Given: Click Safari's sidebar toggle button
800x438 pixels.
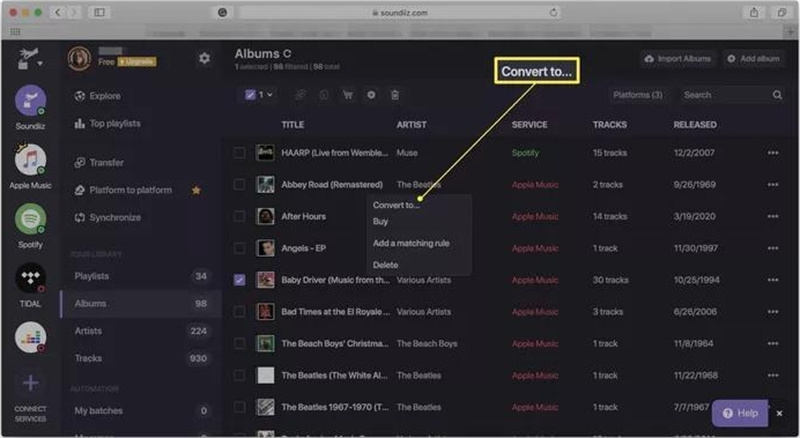Looking at the screenshot, I should [x=99, y=12].
